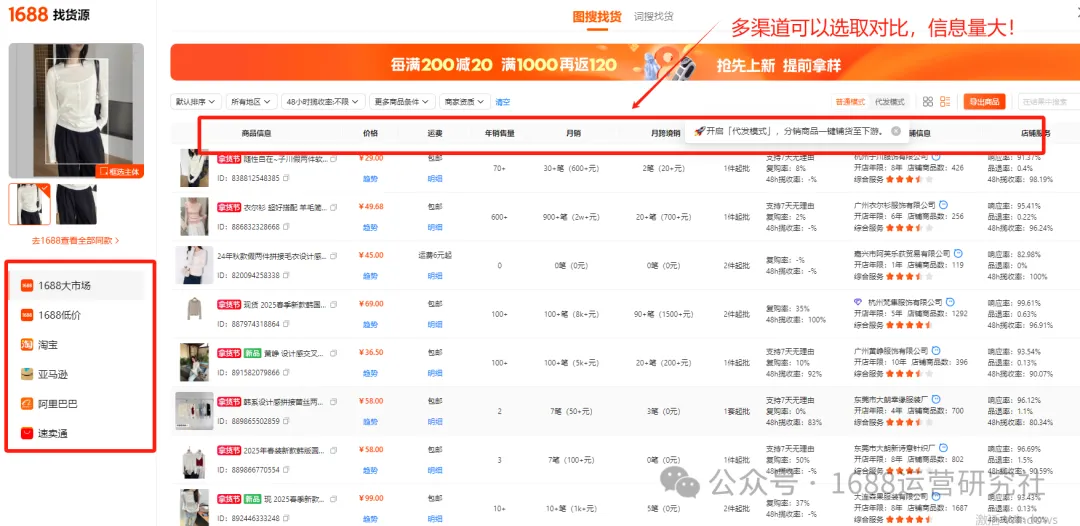Open the ¥69.00 product thumbnail

pos(194,309)
